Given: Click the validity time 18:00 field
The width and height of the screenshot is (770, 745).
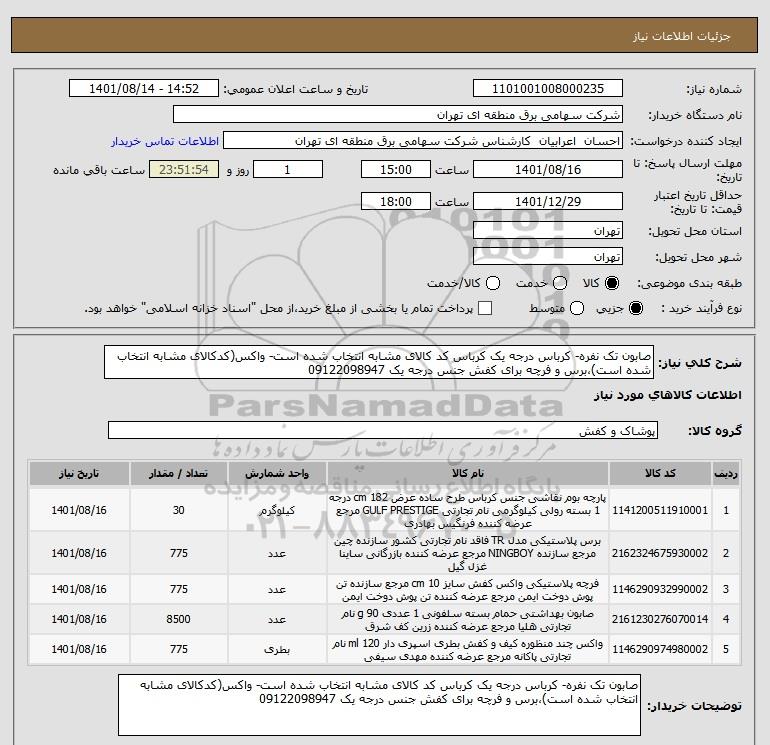Looking at the screenshot, I should pyautogui.click(x=396, y=201).
